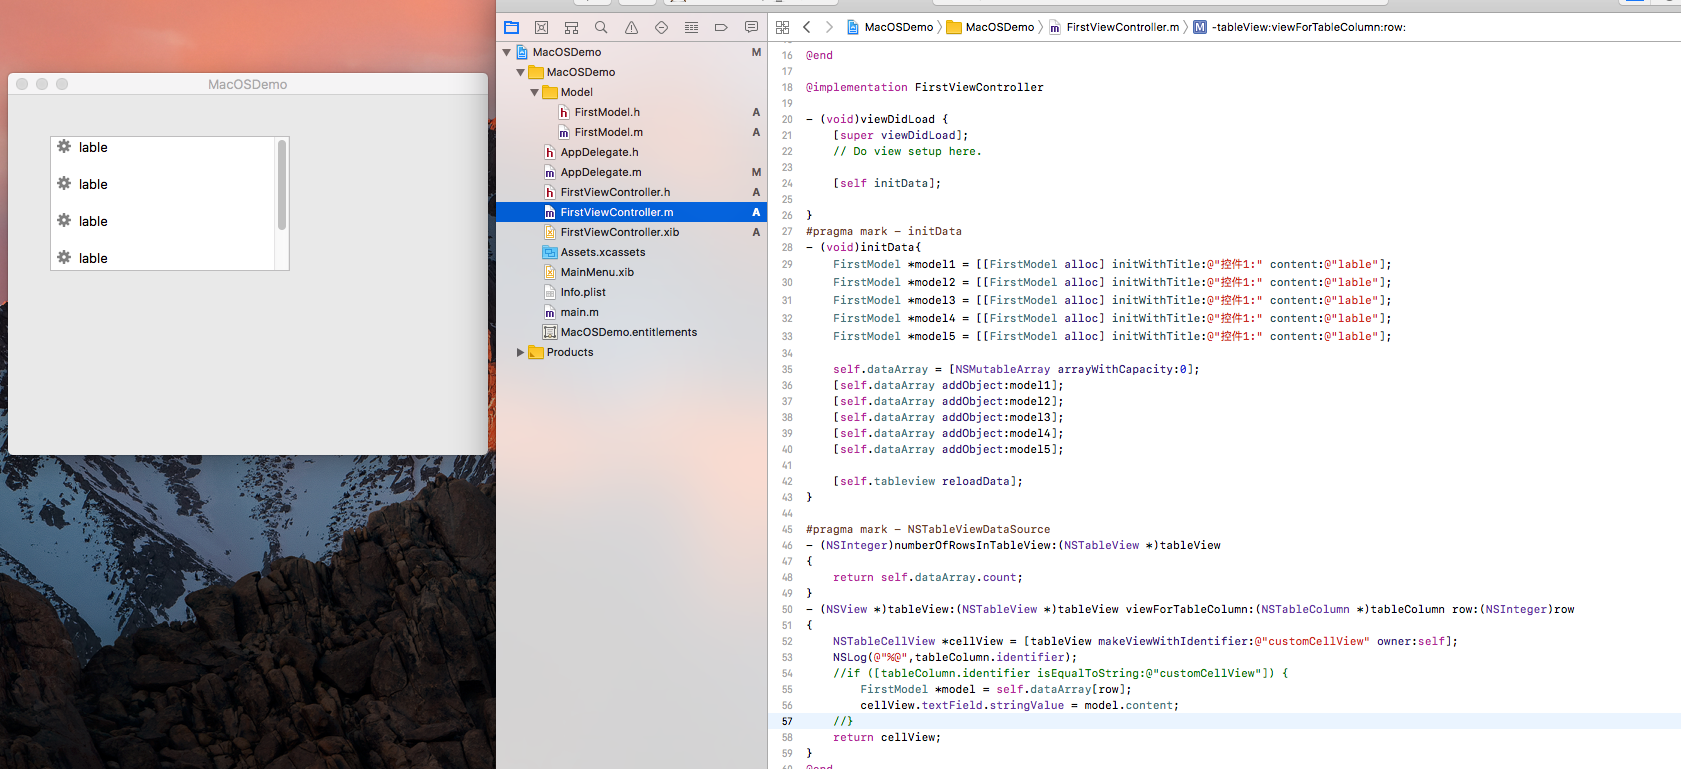
Task: Click the first 'lable' row text
Action: (93, 147)
